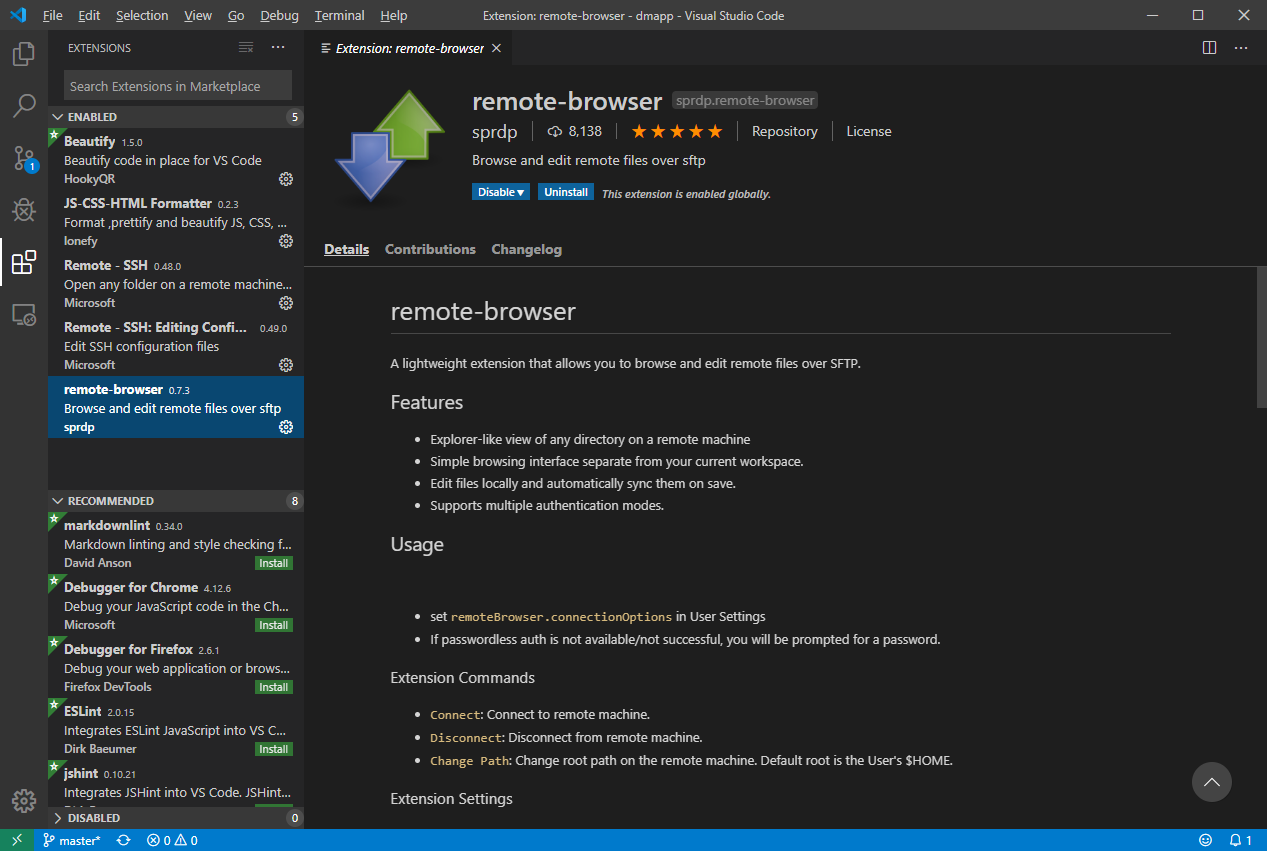This screenshot has height=851, width=1267.
Task: Close the Extension: remote-browser tab
Action: 497,48
